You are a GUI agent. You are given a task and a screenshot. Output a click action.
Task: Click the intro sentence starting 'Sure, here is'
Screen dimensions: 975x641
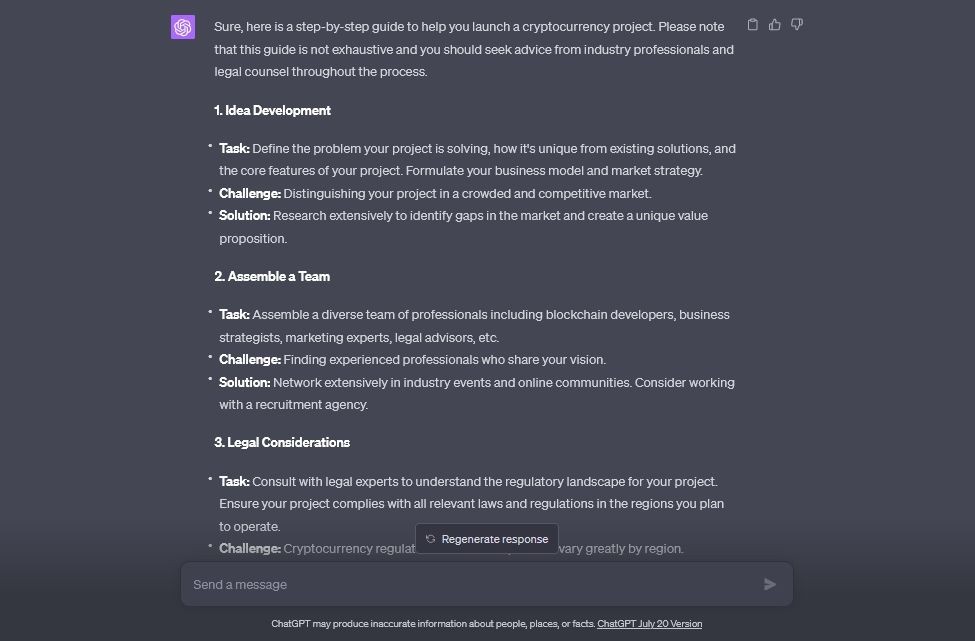474,49
